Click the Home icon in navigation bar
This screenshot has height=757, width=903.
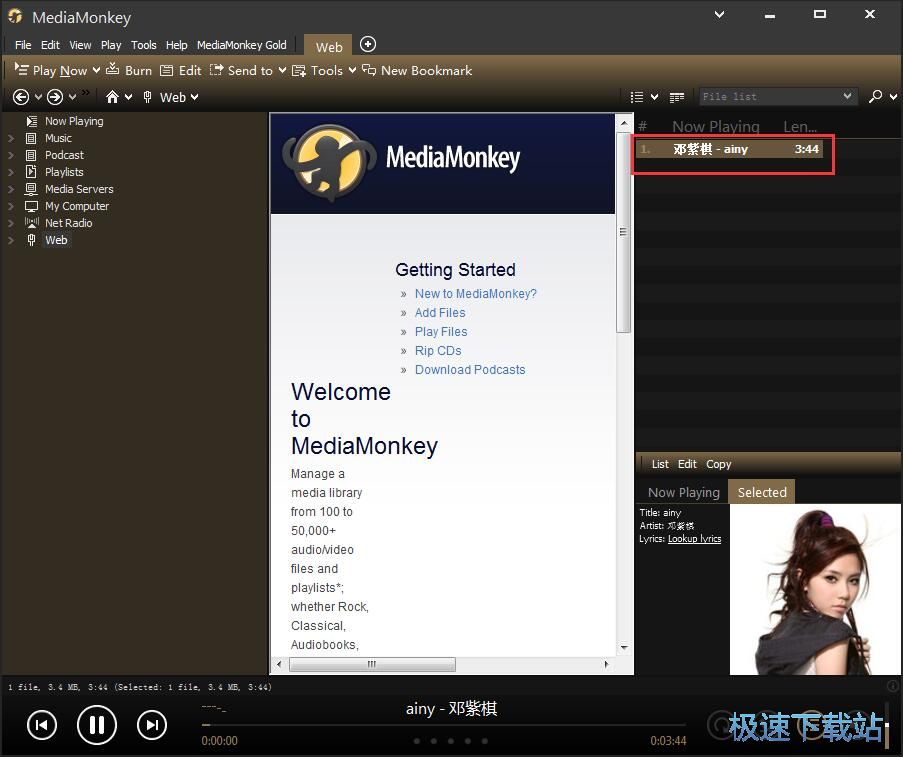coord(113,97)
